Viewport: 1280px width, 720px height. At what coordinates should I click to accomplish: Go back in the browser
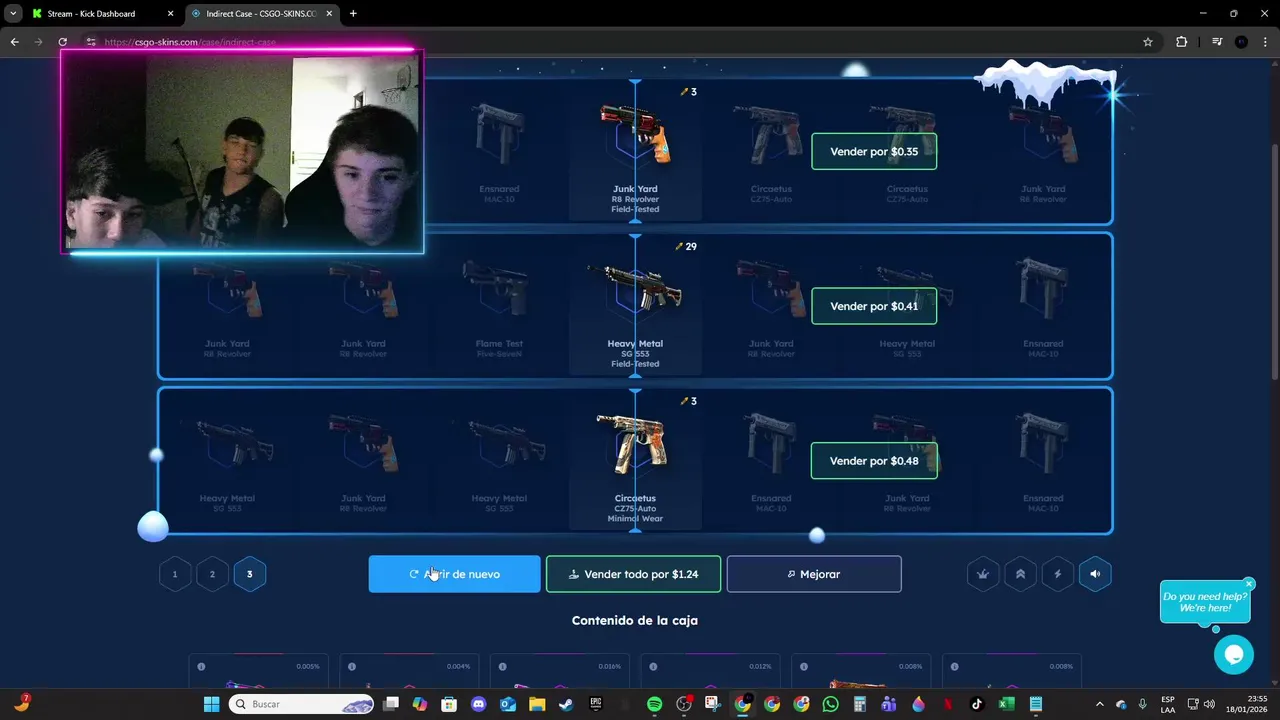click(14, 42)
